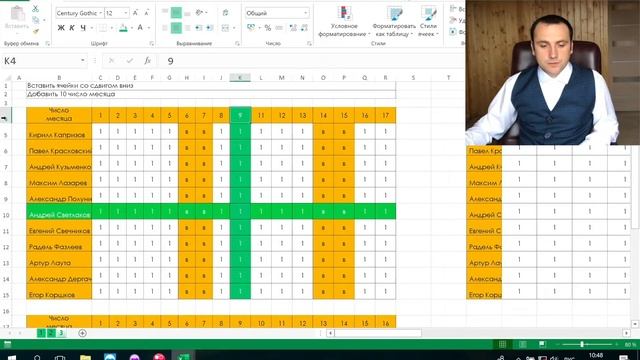Toggle wrap text icon
This screenshot has height=360, width=640.
coord(225,13)
